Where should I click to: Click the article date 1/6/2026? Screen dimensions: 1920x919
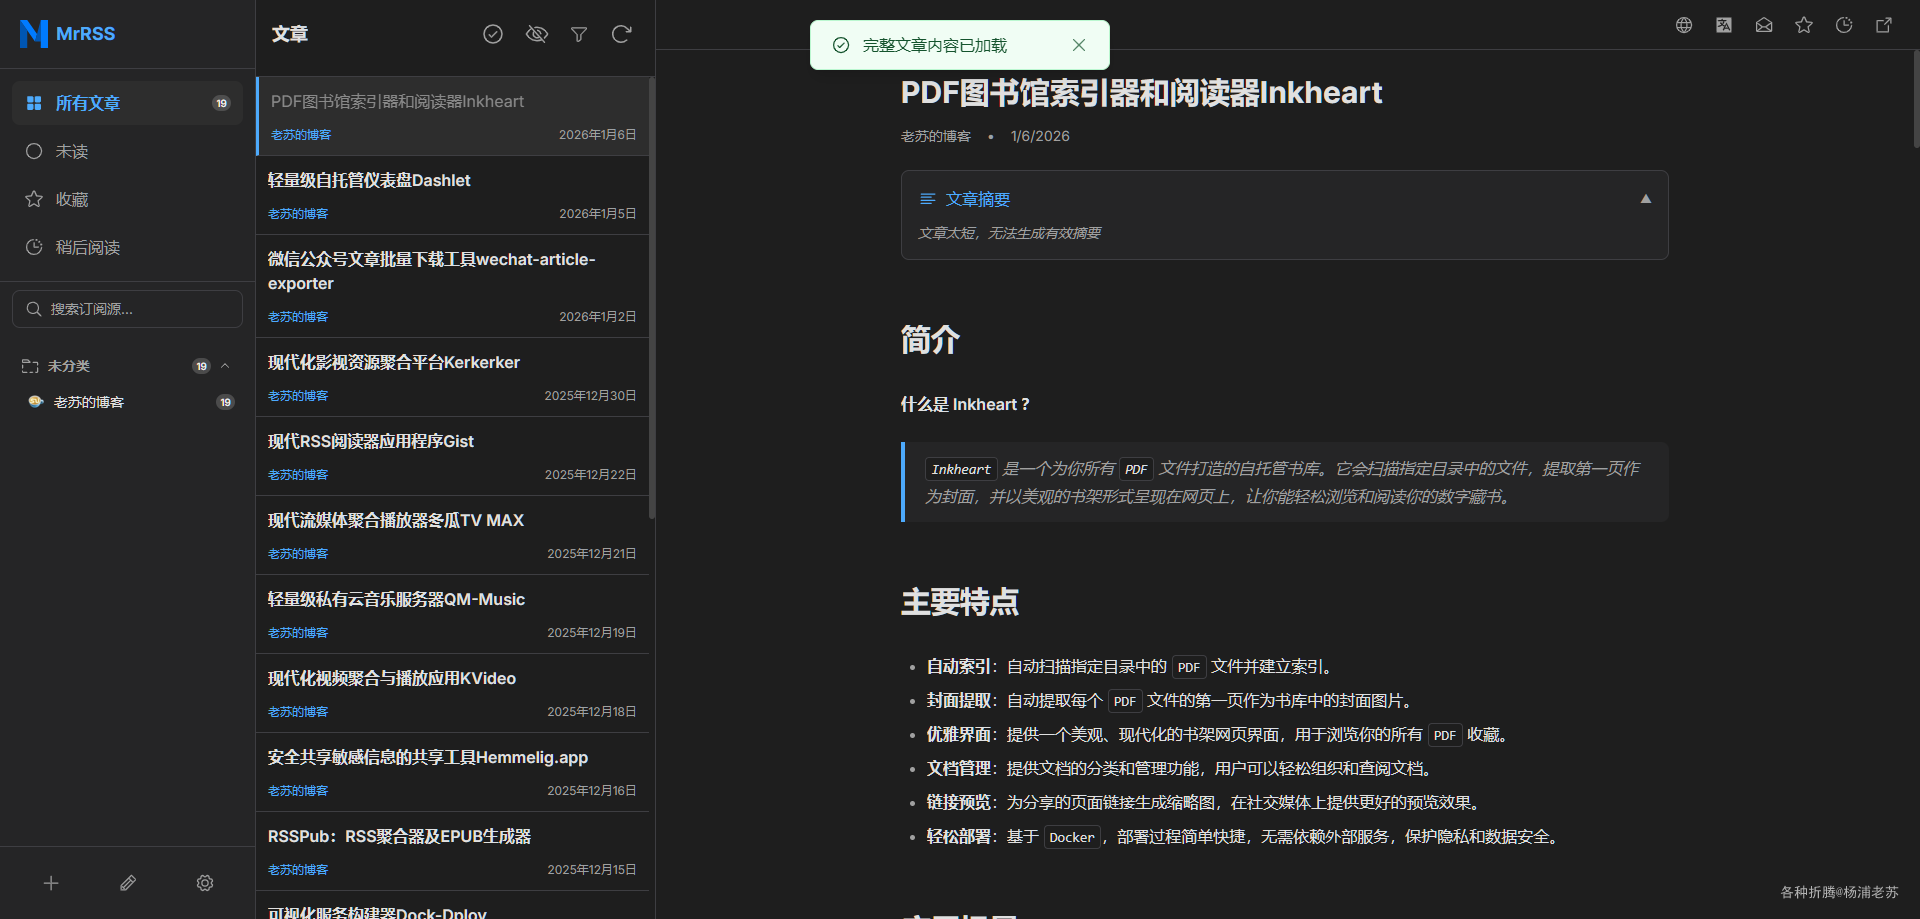click(x=1040, y=136)
